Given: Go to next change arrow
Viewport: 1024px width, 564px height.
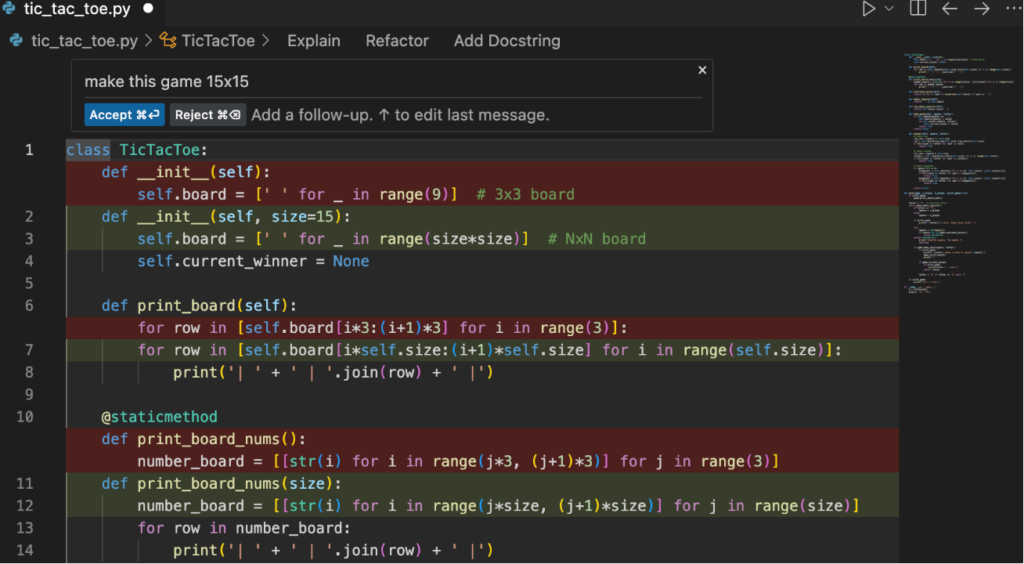Looking at the screenshot, I should [982, 9].
